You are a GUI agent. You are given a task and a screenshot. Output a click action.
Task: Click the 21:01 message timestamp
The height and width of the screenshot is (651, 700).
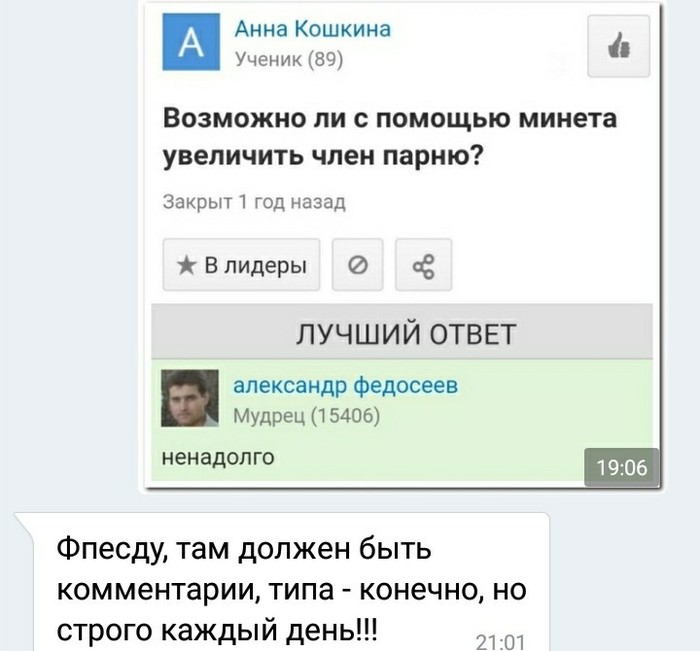tap(500, 641)
